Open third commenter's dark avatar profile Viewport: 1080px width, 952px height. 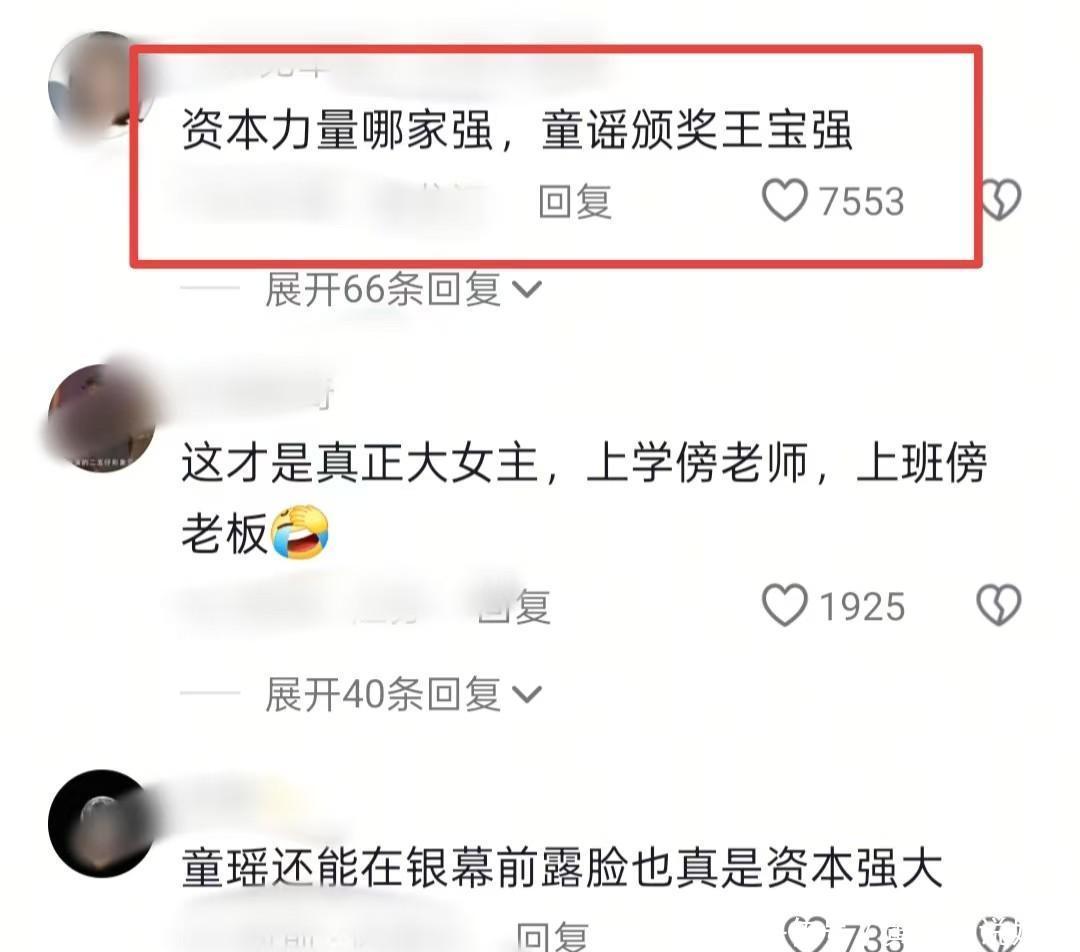point(102,823)
